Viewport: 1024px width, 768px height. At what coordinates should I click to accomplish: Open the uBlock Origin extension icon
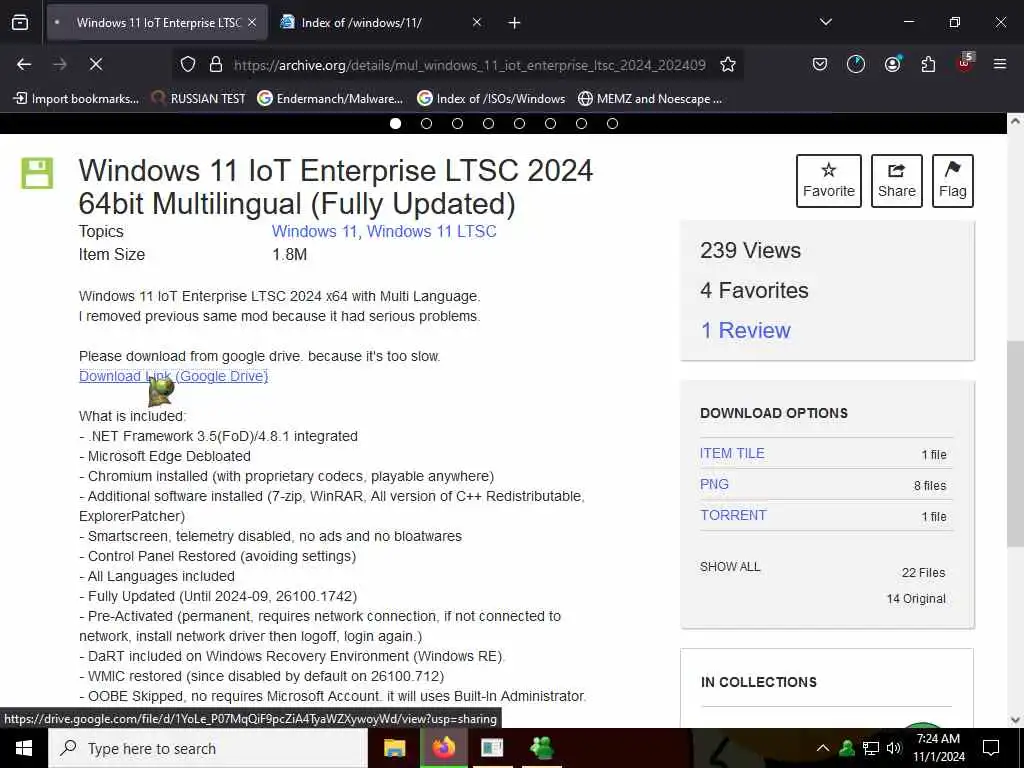point(965,64)
